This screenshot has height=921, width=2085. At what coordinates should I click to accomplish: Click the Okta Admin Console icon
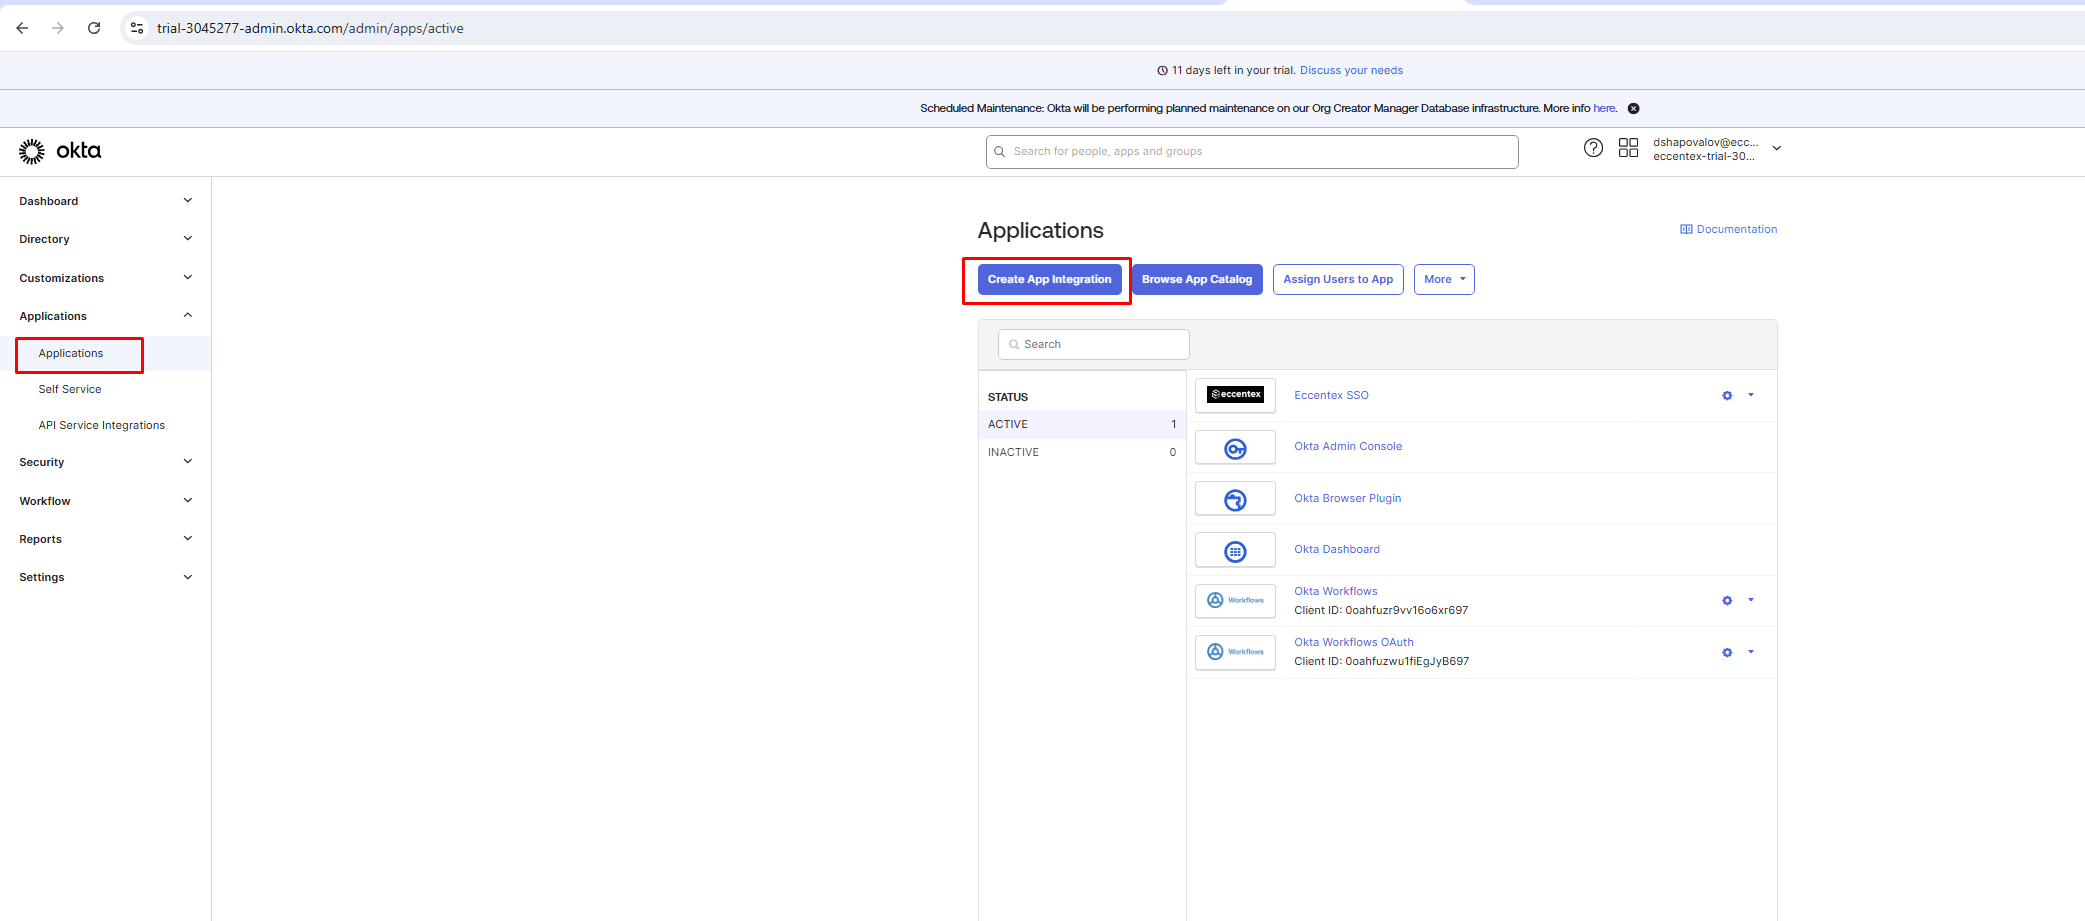[x=1235, y=447]
